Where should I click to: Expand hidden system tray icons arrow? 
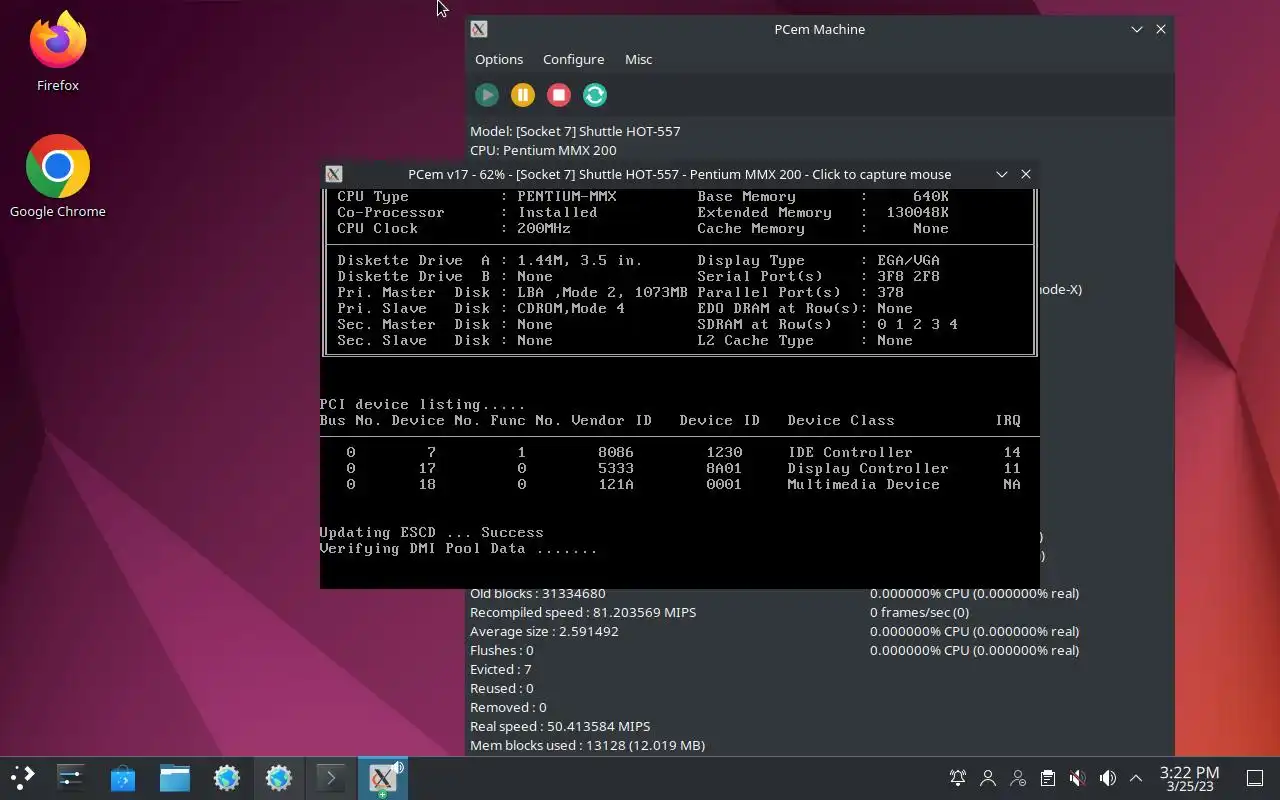(1136, 778)
